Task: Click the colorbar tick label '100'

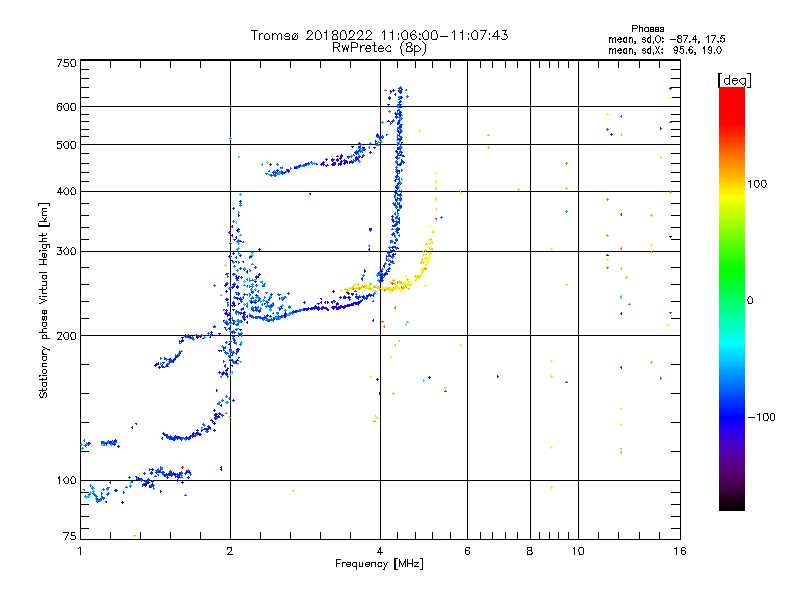Action: [x=757, y=184]
